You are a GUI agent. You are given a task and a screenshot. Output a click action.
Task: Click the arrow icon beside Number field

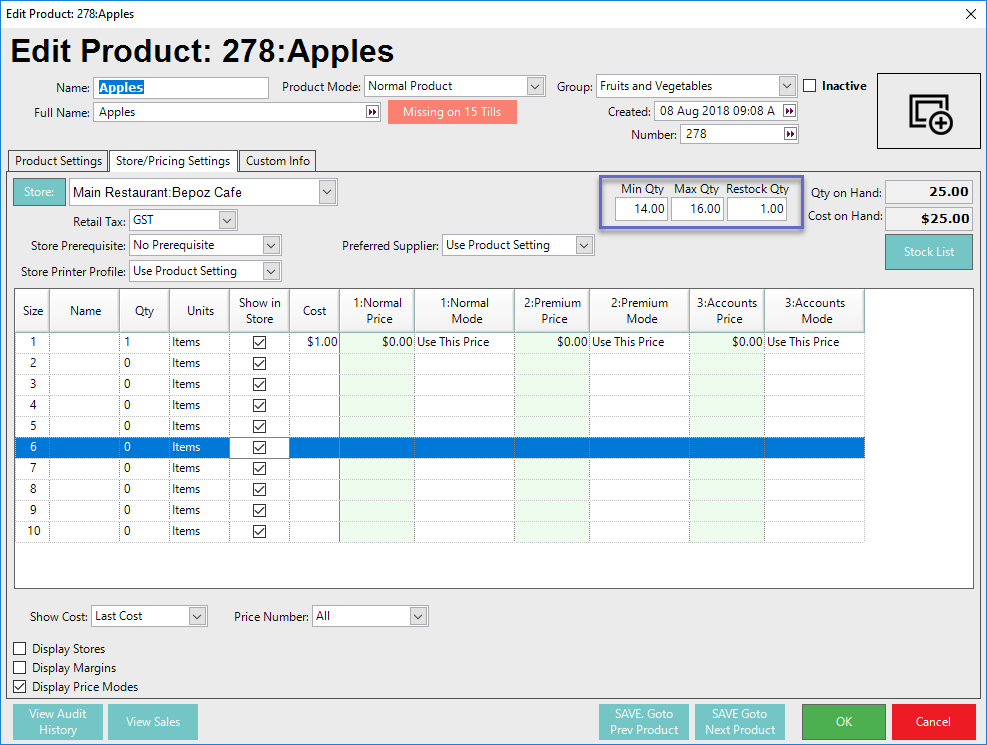(x=789, y=134)
